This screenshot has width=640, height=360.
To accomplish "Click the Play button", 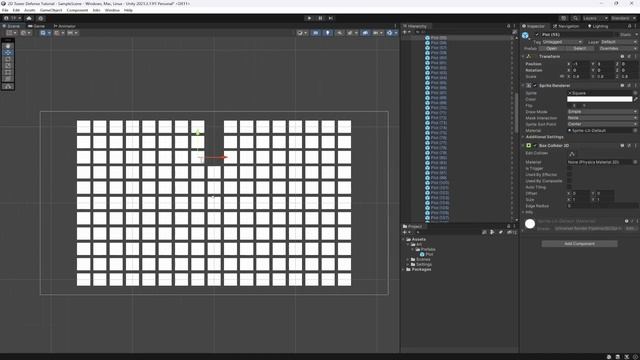I will 309,18.
